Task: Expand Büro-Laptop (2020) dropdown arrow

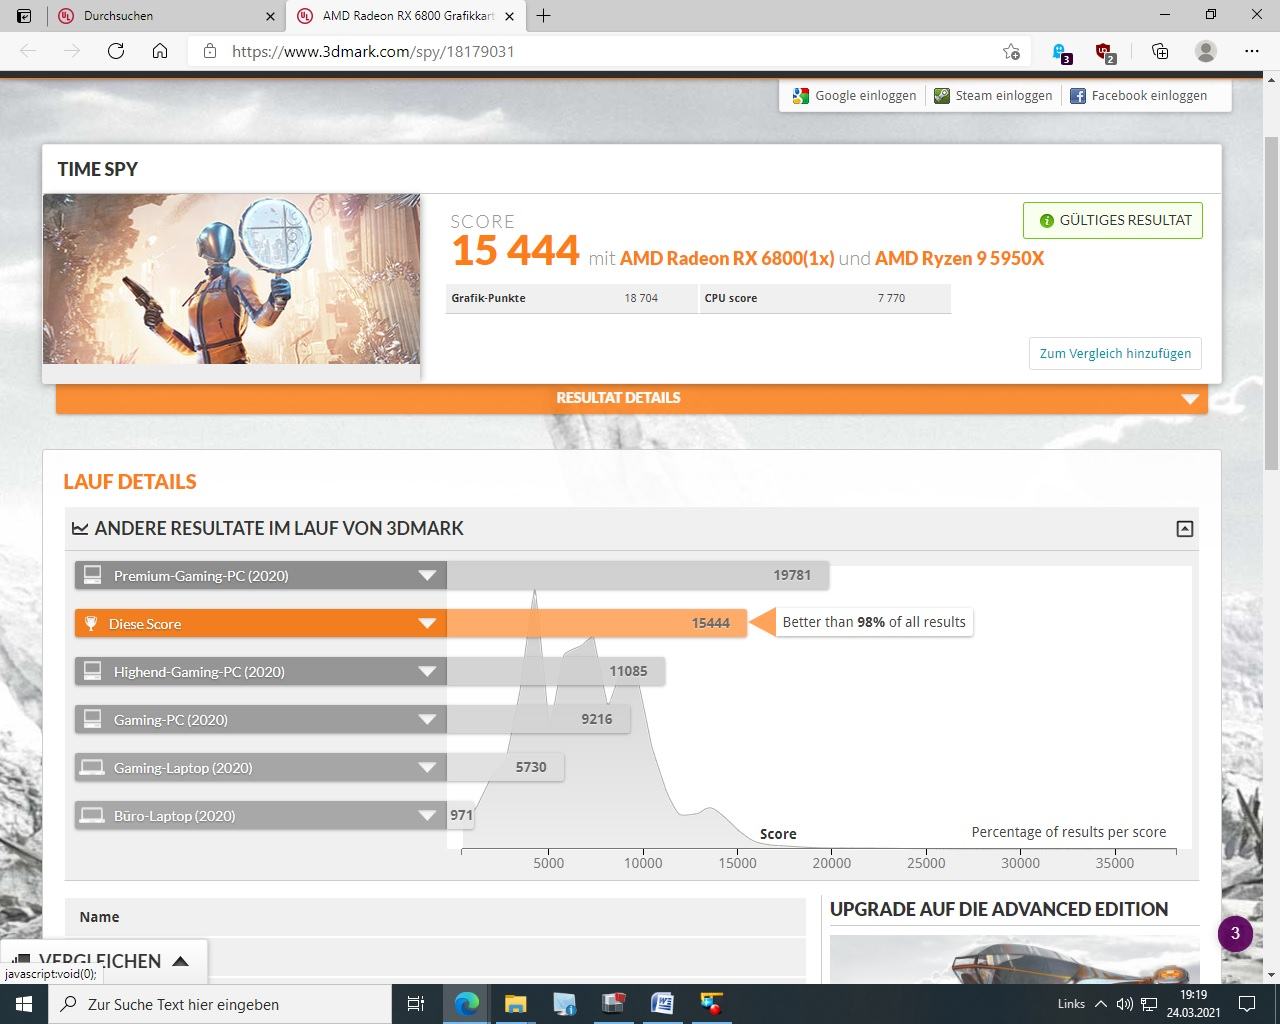Action: [427, 815]
